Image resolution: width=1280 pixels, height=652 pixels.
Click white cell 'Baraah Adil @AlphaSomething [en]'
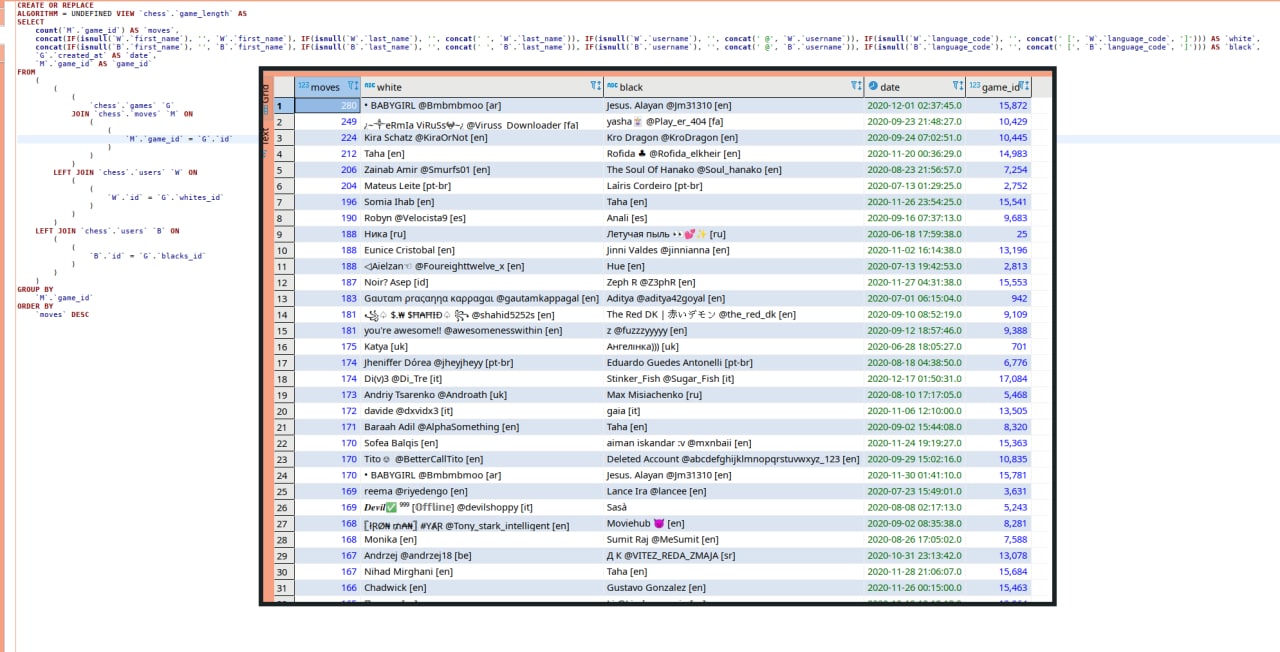click(482, 427)
